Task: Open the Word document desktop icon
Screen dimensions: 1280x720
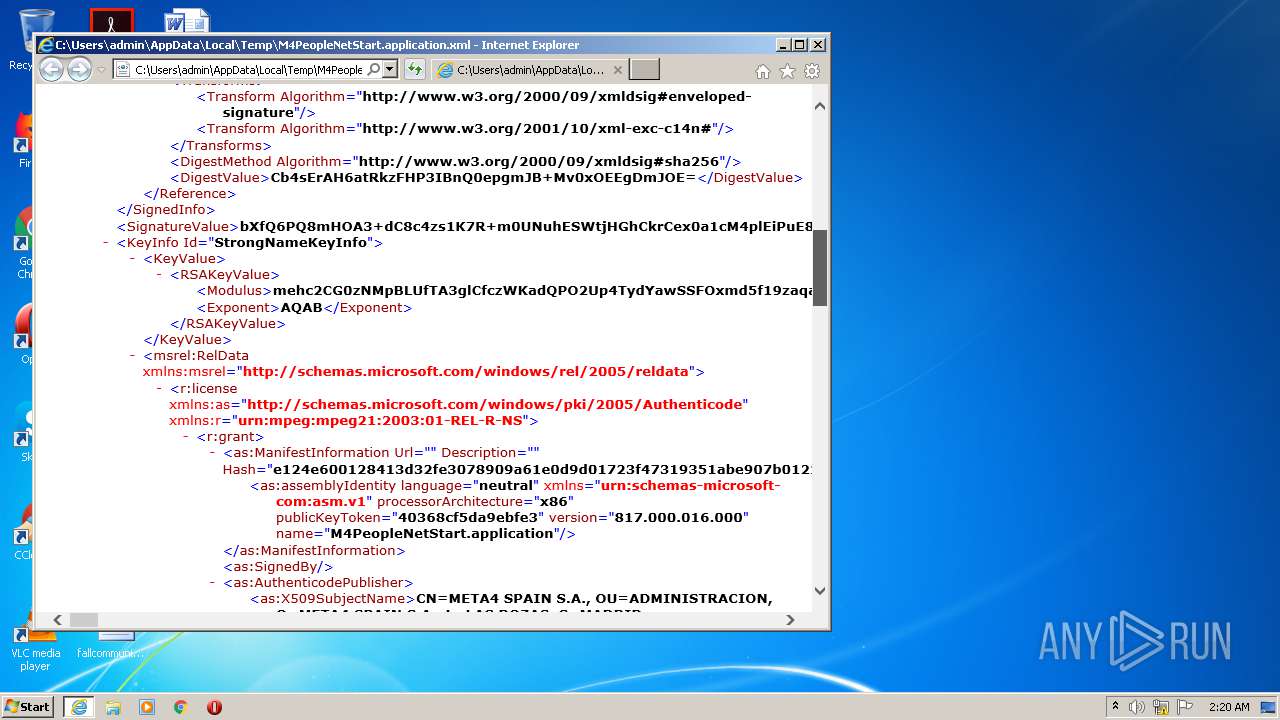Action: 187,21
